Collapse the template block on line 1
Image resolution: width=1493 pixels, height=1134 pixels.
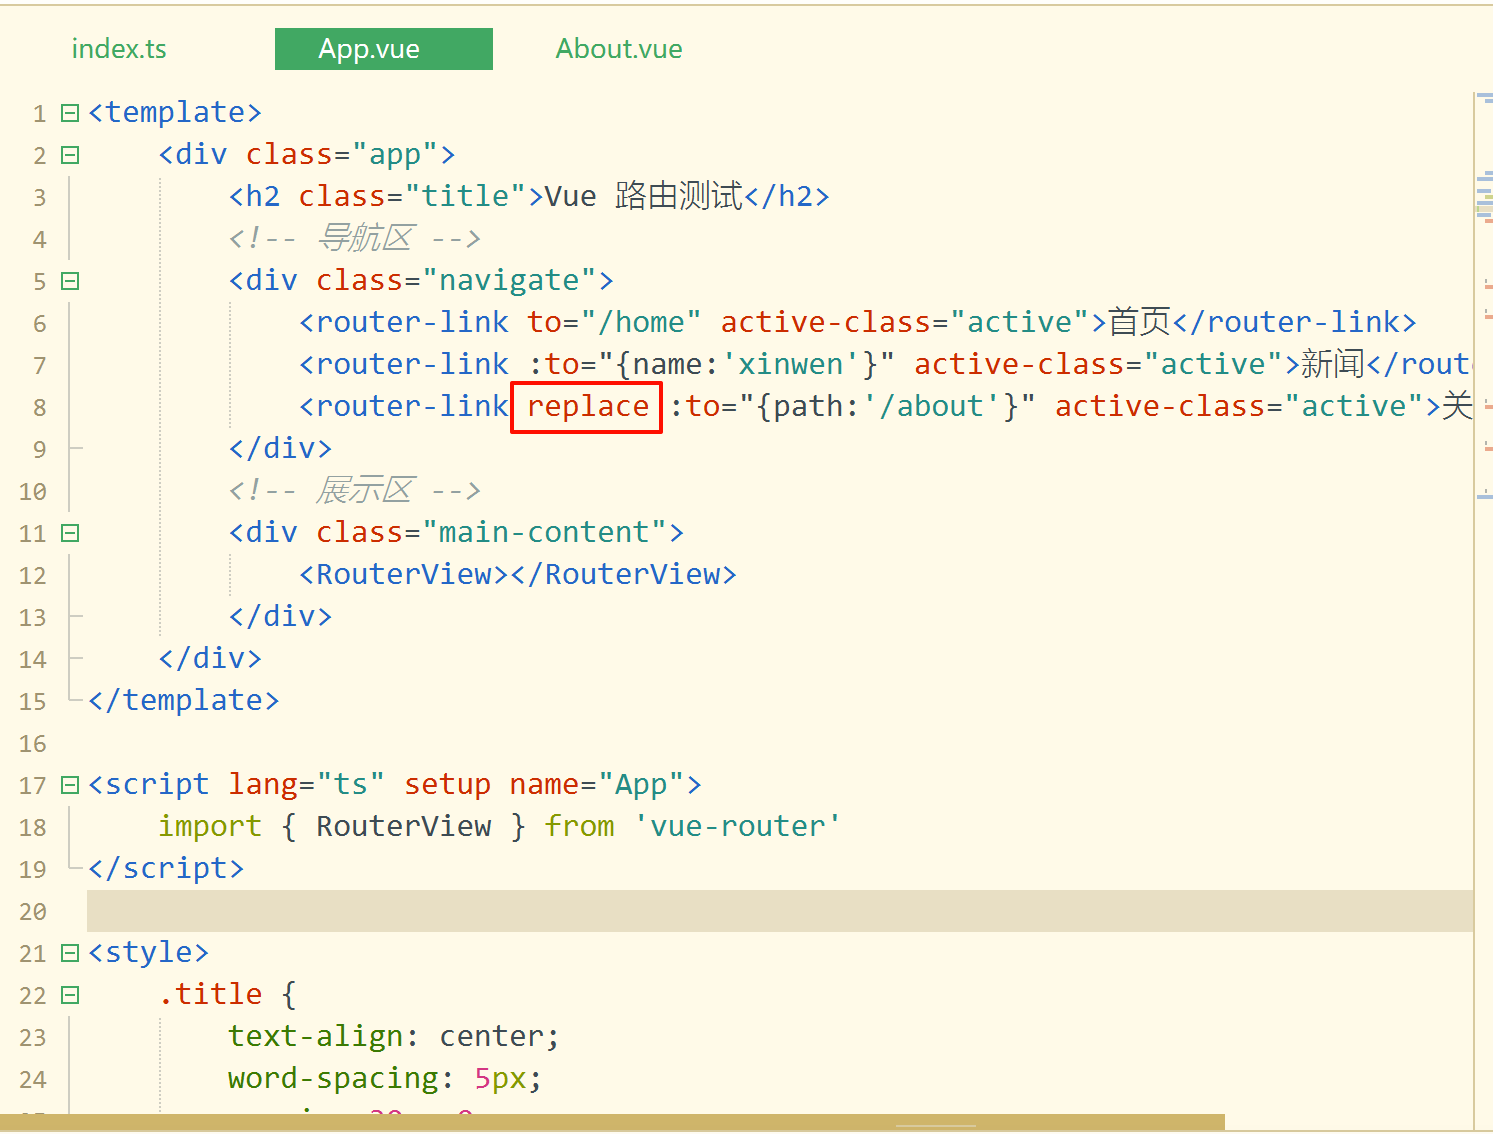[x=70, y=113]
